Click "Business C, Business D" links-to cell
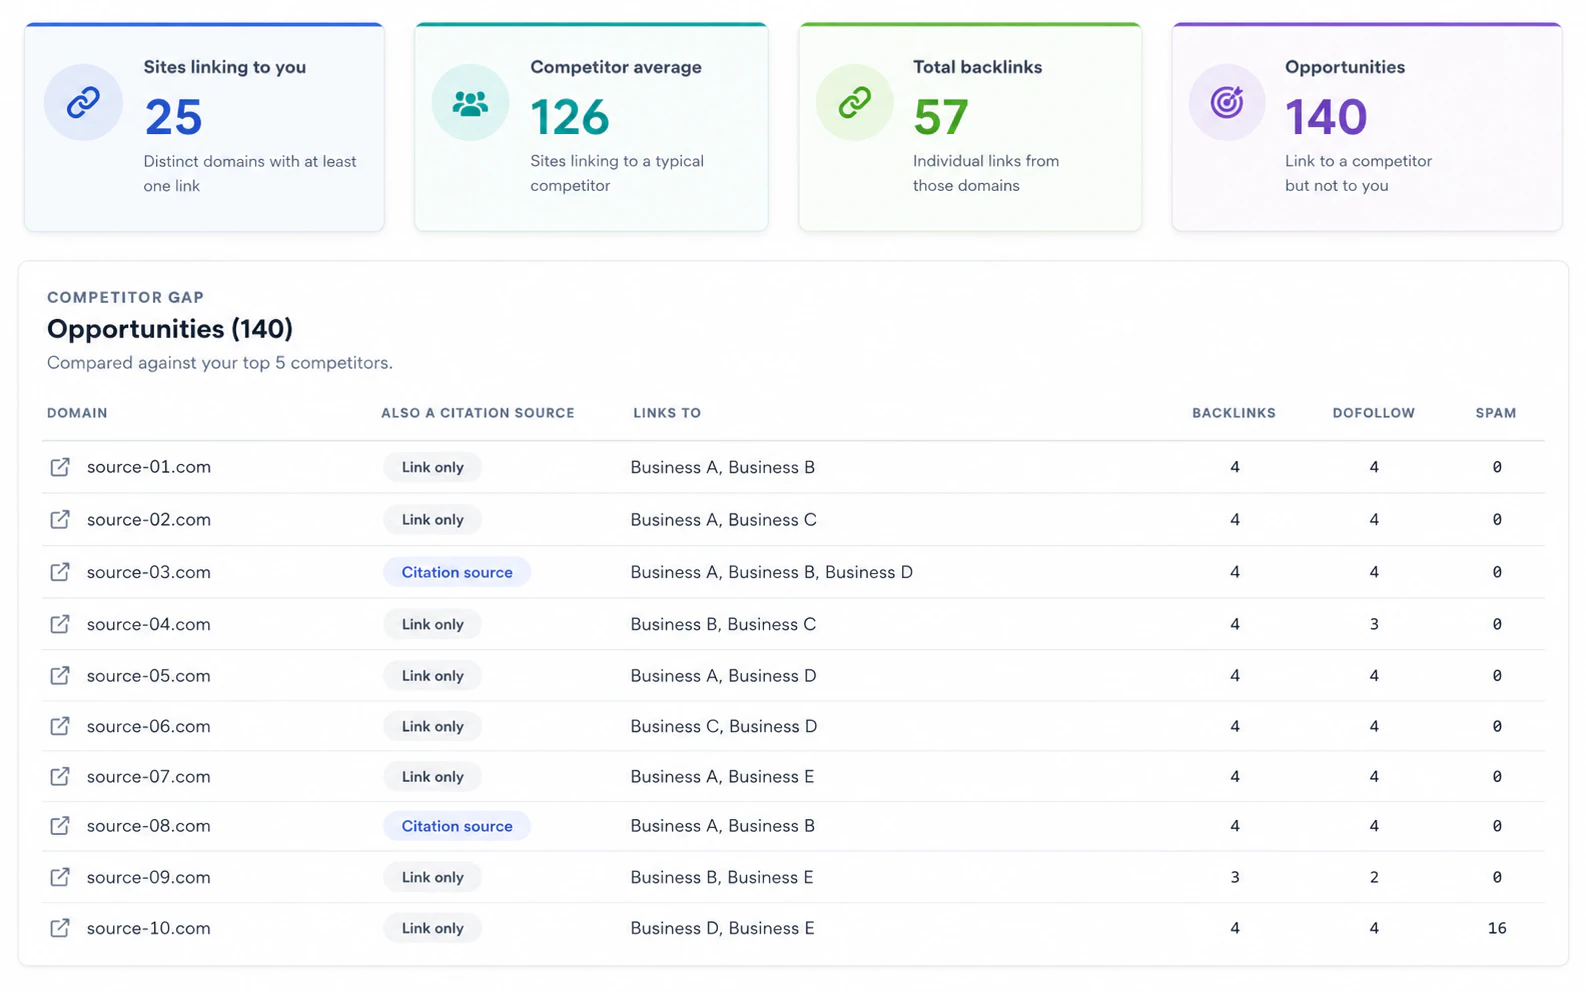 click(x=724, y=726)
